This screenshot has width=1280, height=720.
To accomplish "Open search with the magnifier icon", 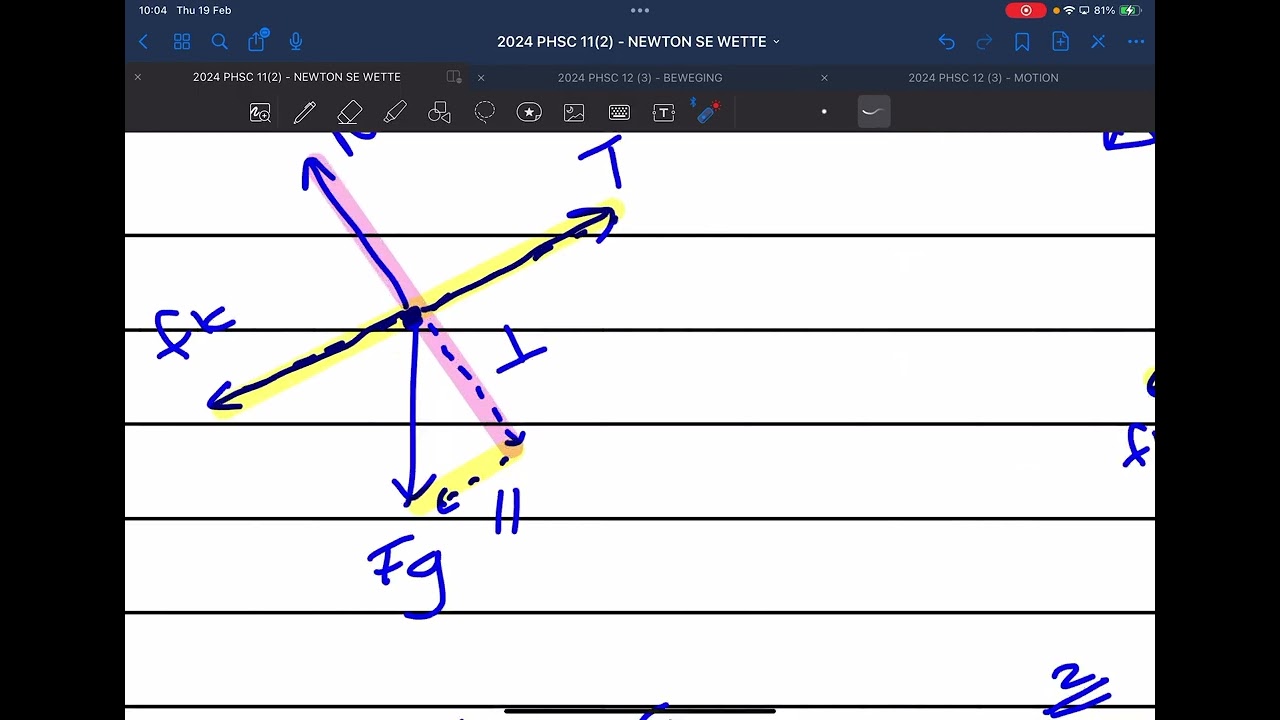I will click(x=220, y=42).
